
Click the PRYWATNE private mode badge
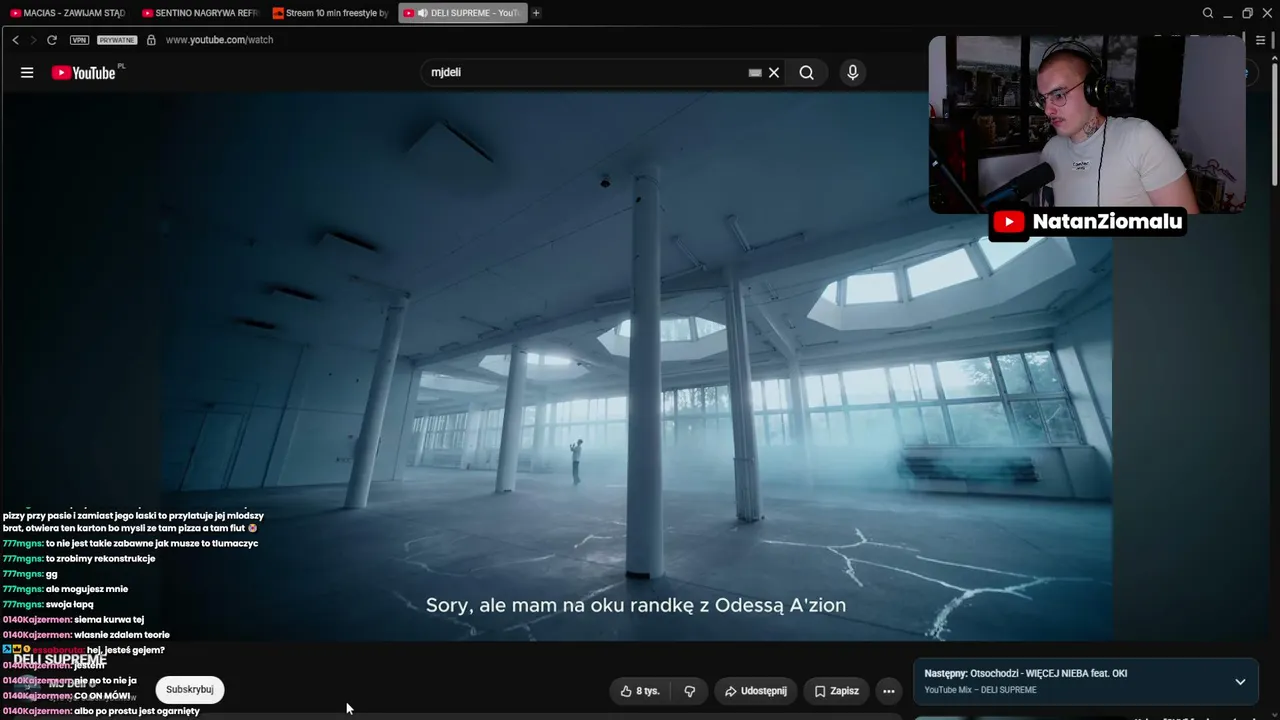[117, 40]
